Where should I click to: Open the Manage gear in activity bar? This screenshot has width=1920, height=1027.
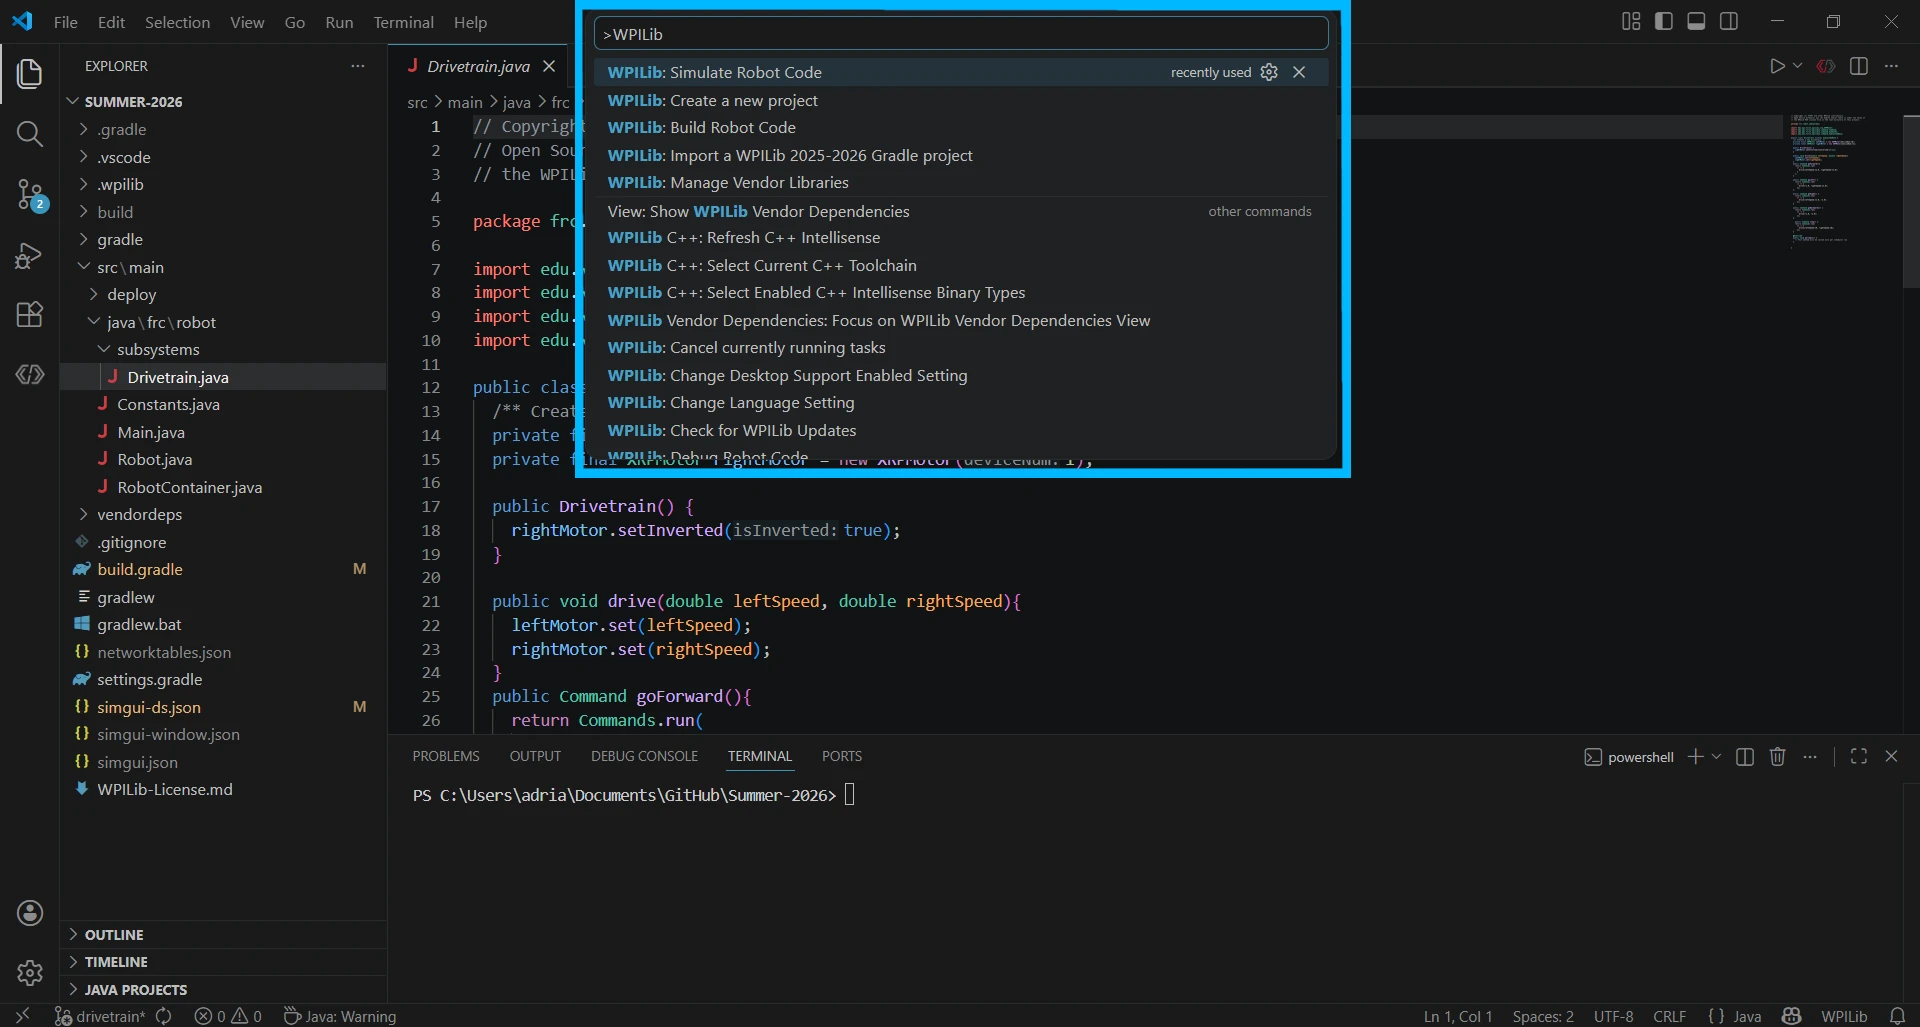pyautogui.click(x=30, y=972)
